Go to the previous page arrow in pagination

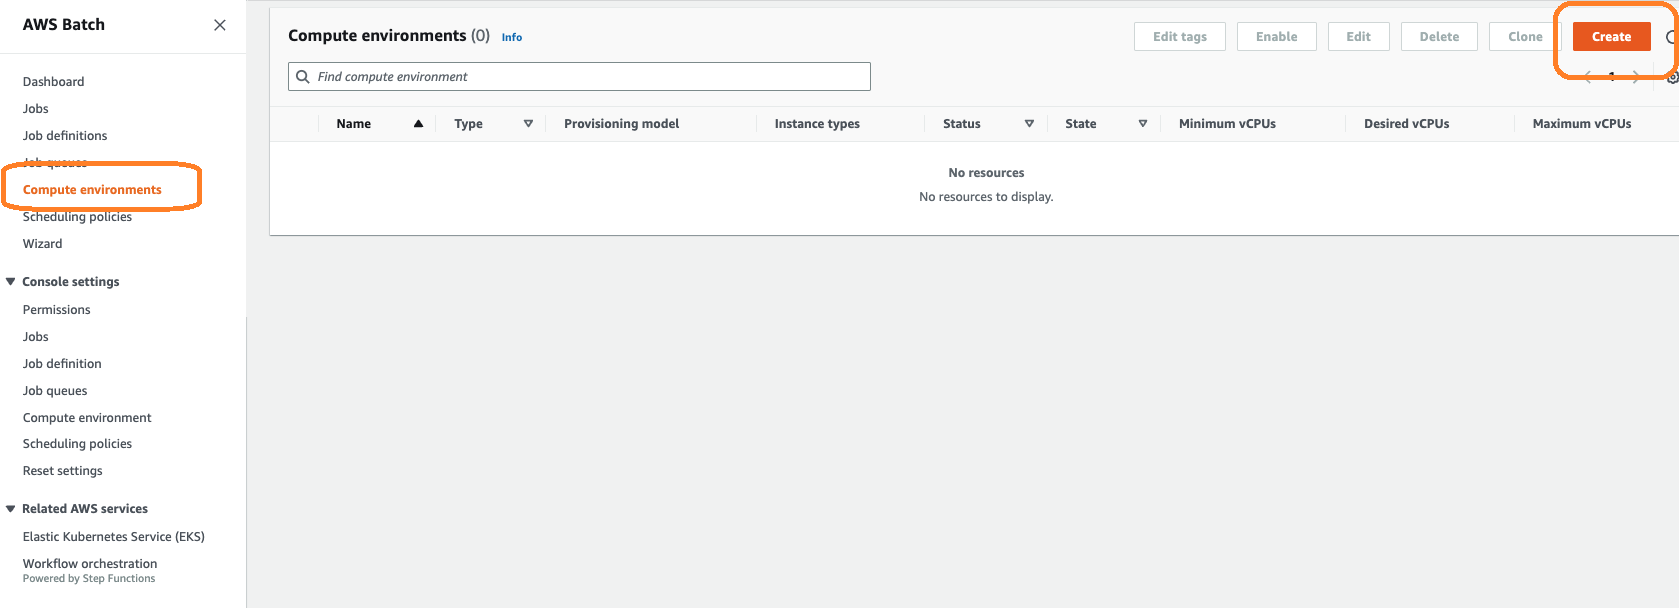(x=1588, y=77)
